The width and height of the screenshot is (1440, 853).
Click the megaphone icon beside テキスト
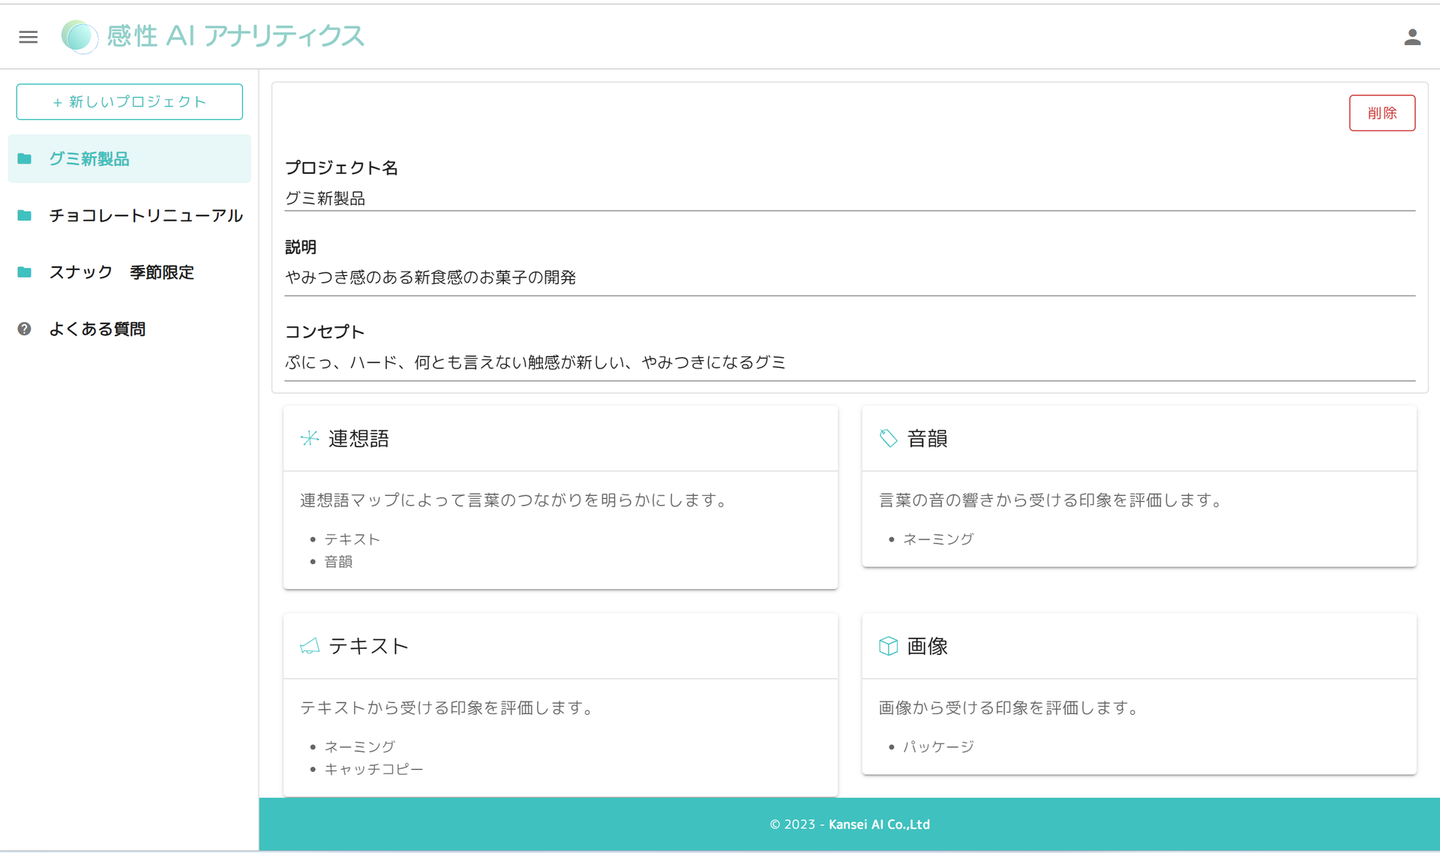pyautogui.click(x=310, y=646)
